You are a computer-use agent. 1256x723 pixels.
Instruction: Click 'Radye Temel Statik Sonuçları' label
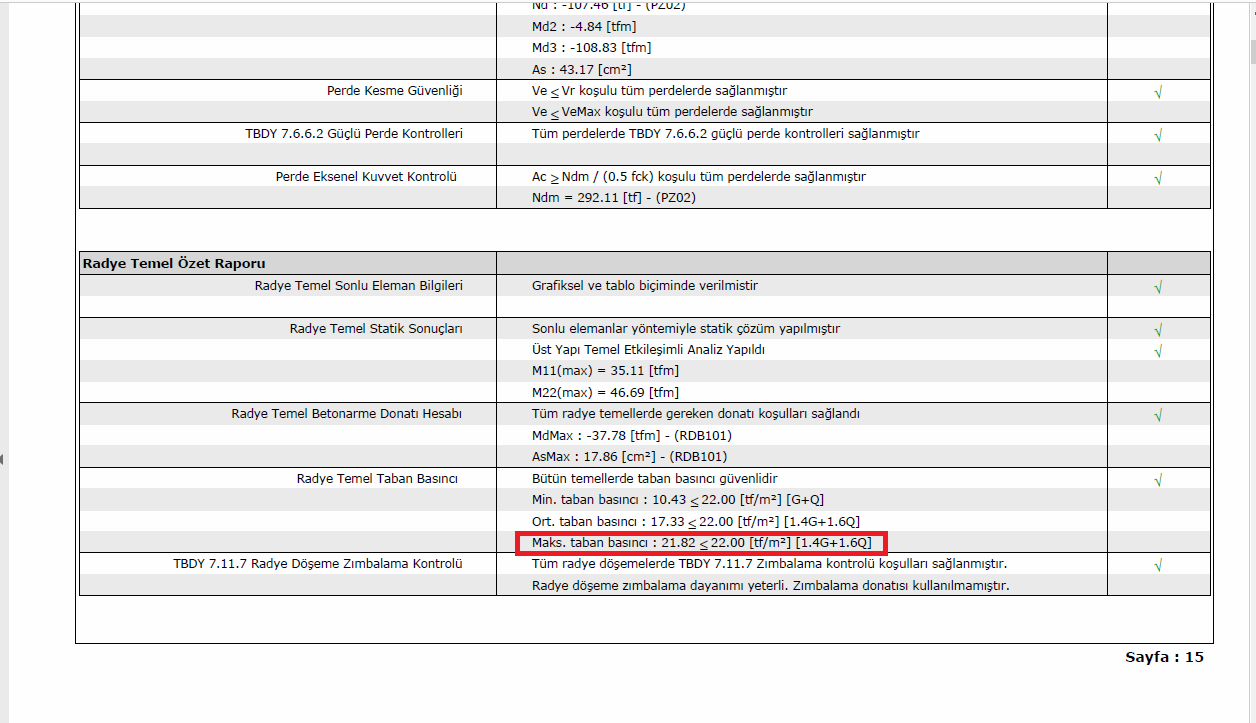pos(376,328)
